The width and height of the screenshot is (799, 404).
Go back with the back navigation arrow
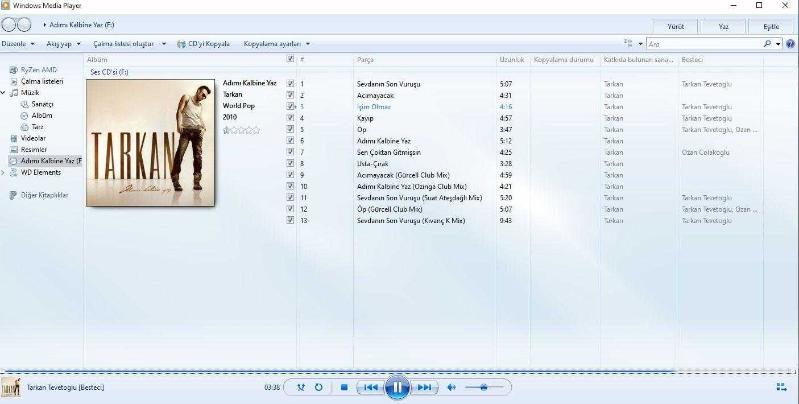[x=9, y=24]
